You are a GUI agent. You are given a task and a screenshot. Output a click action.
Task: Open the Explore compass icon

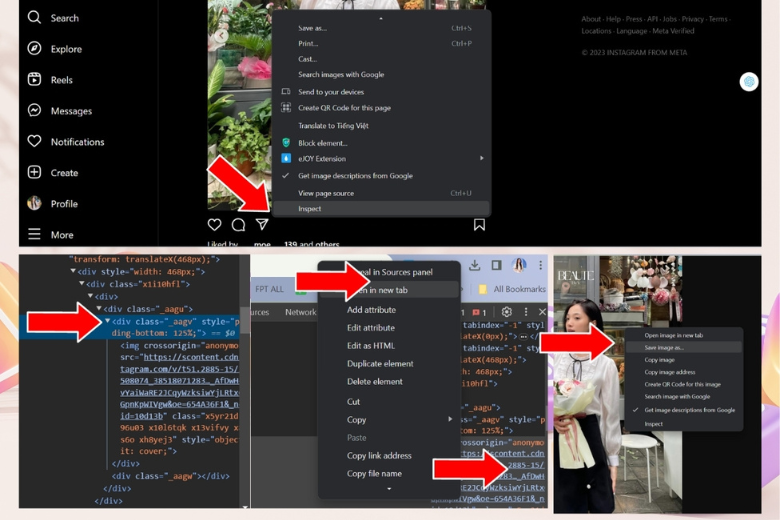pyautogui.click(x=34, y=49)
